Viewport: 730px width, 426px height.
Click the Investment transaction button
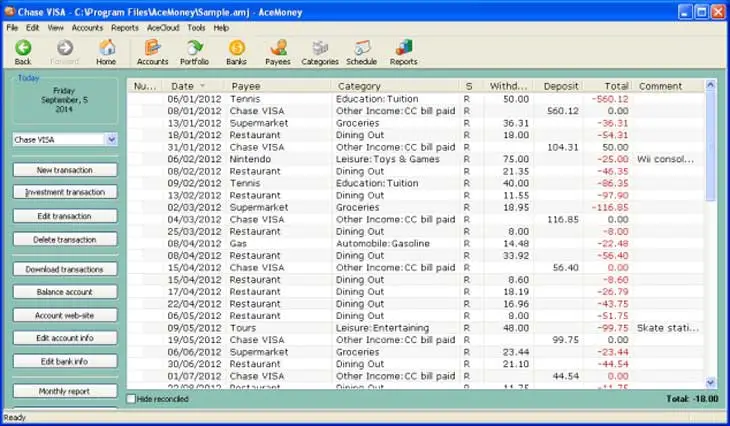(65, 192)
